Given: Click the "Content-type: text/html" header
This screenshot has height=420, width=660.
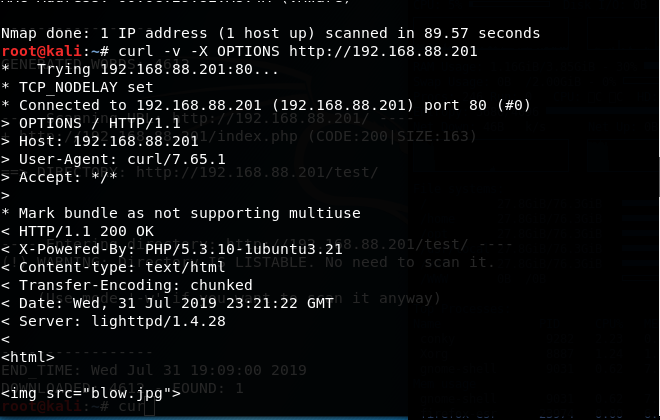Looking at the screenshot, I should [x=113, y=267].
